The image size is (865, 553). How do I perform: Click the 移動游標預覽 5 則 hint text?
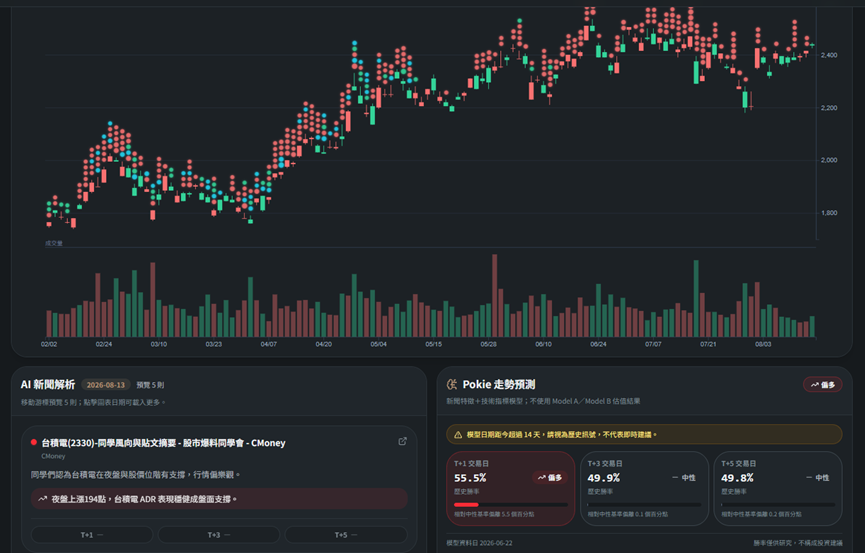[x=93, y=402]
